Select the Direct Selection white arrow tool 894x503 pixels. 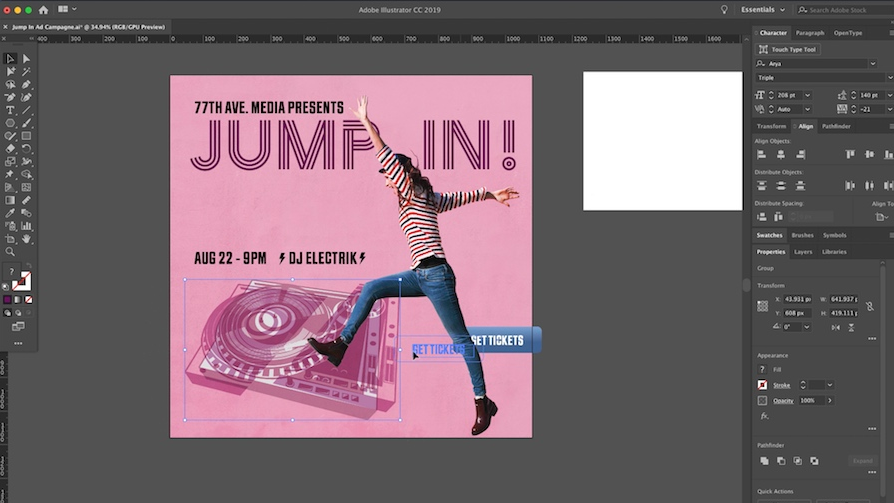pyautogui.click(x=26, y=59)
